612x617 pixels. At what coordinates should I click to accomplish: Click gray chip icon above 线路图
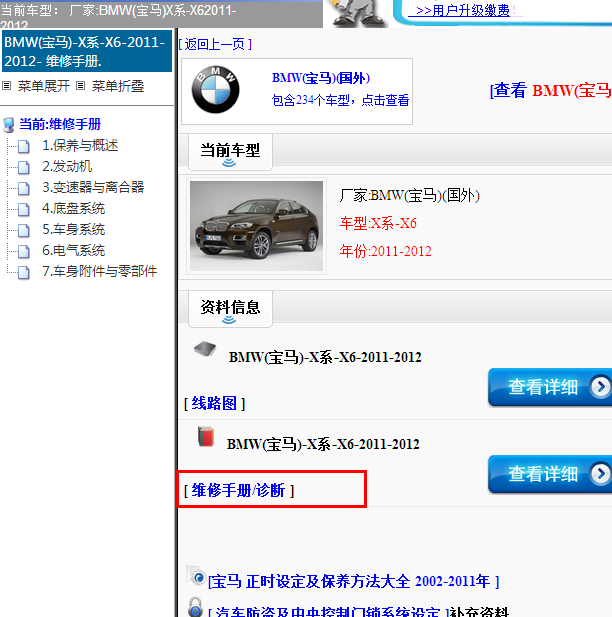click(205, 348)
